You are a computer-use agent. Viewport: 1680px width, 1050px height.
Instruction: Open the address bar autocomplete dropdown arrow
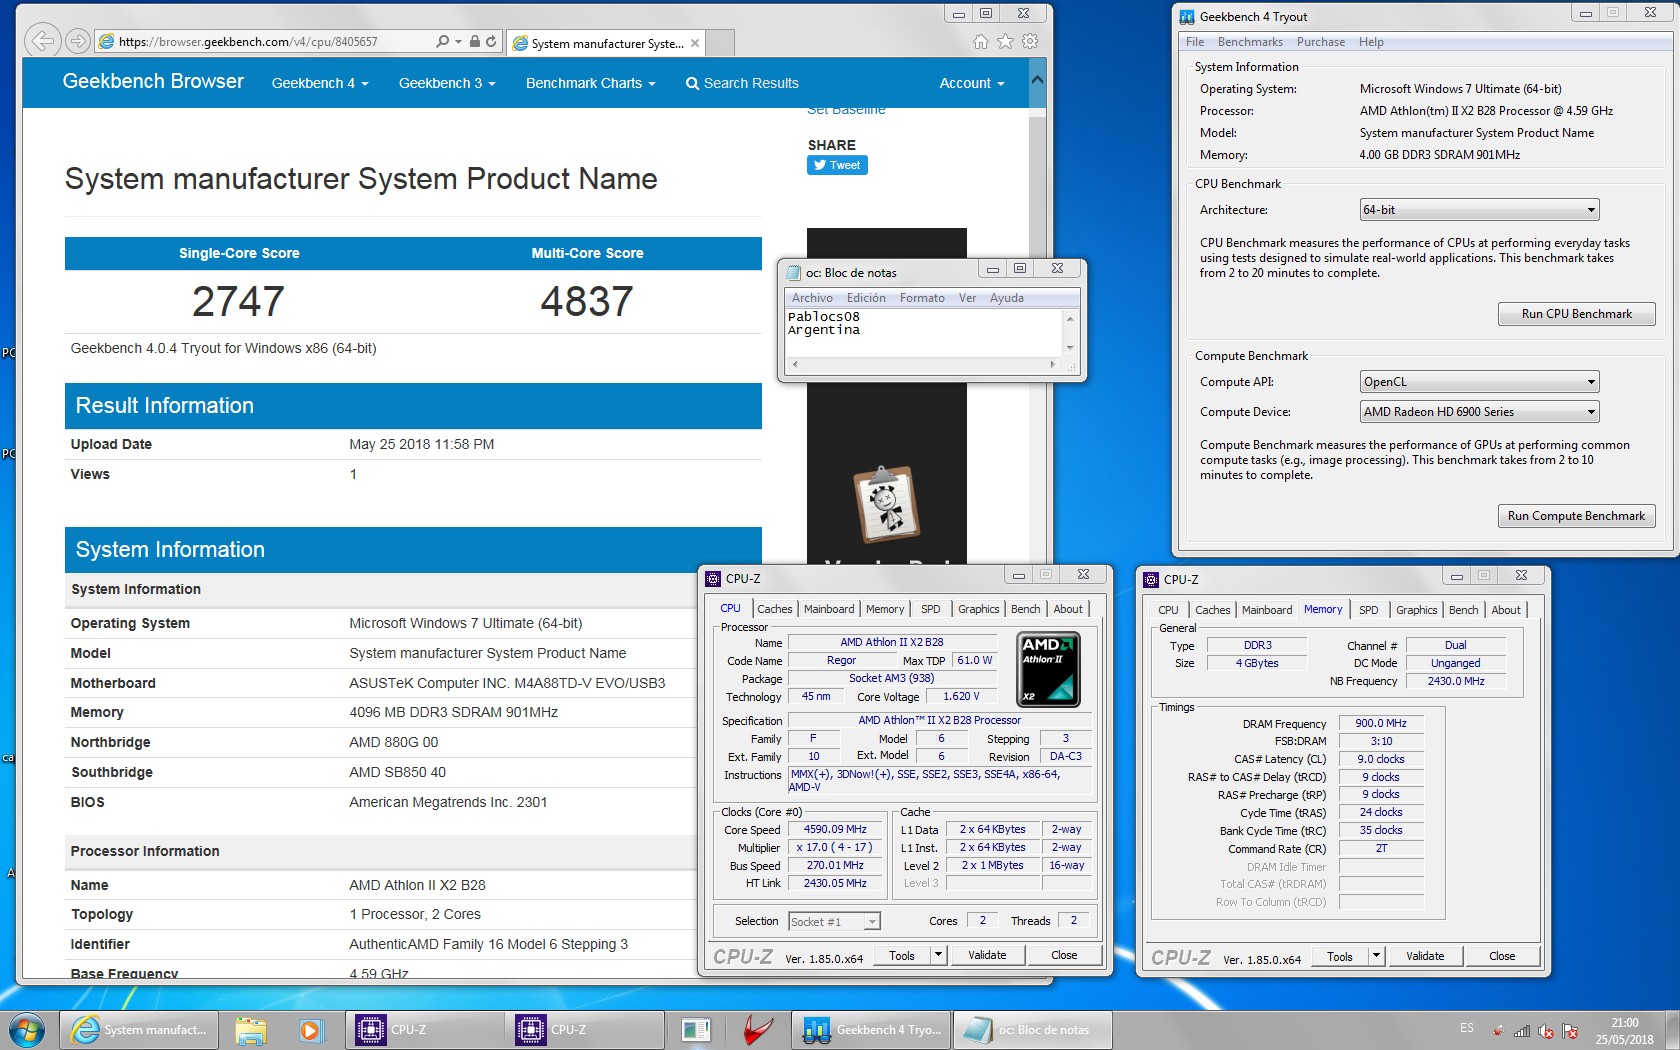[x=458, y=42]
